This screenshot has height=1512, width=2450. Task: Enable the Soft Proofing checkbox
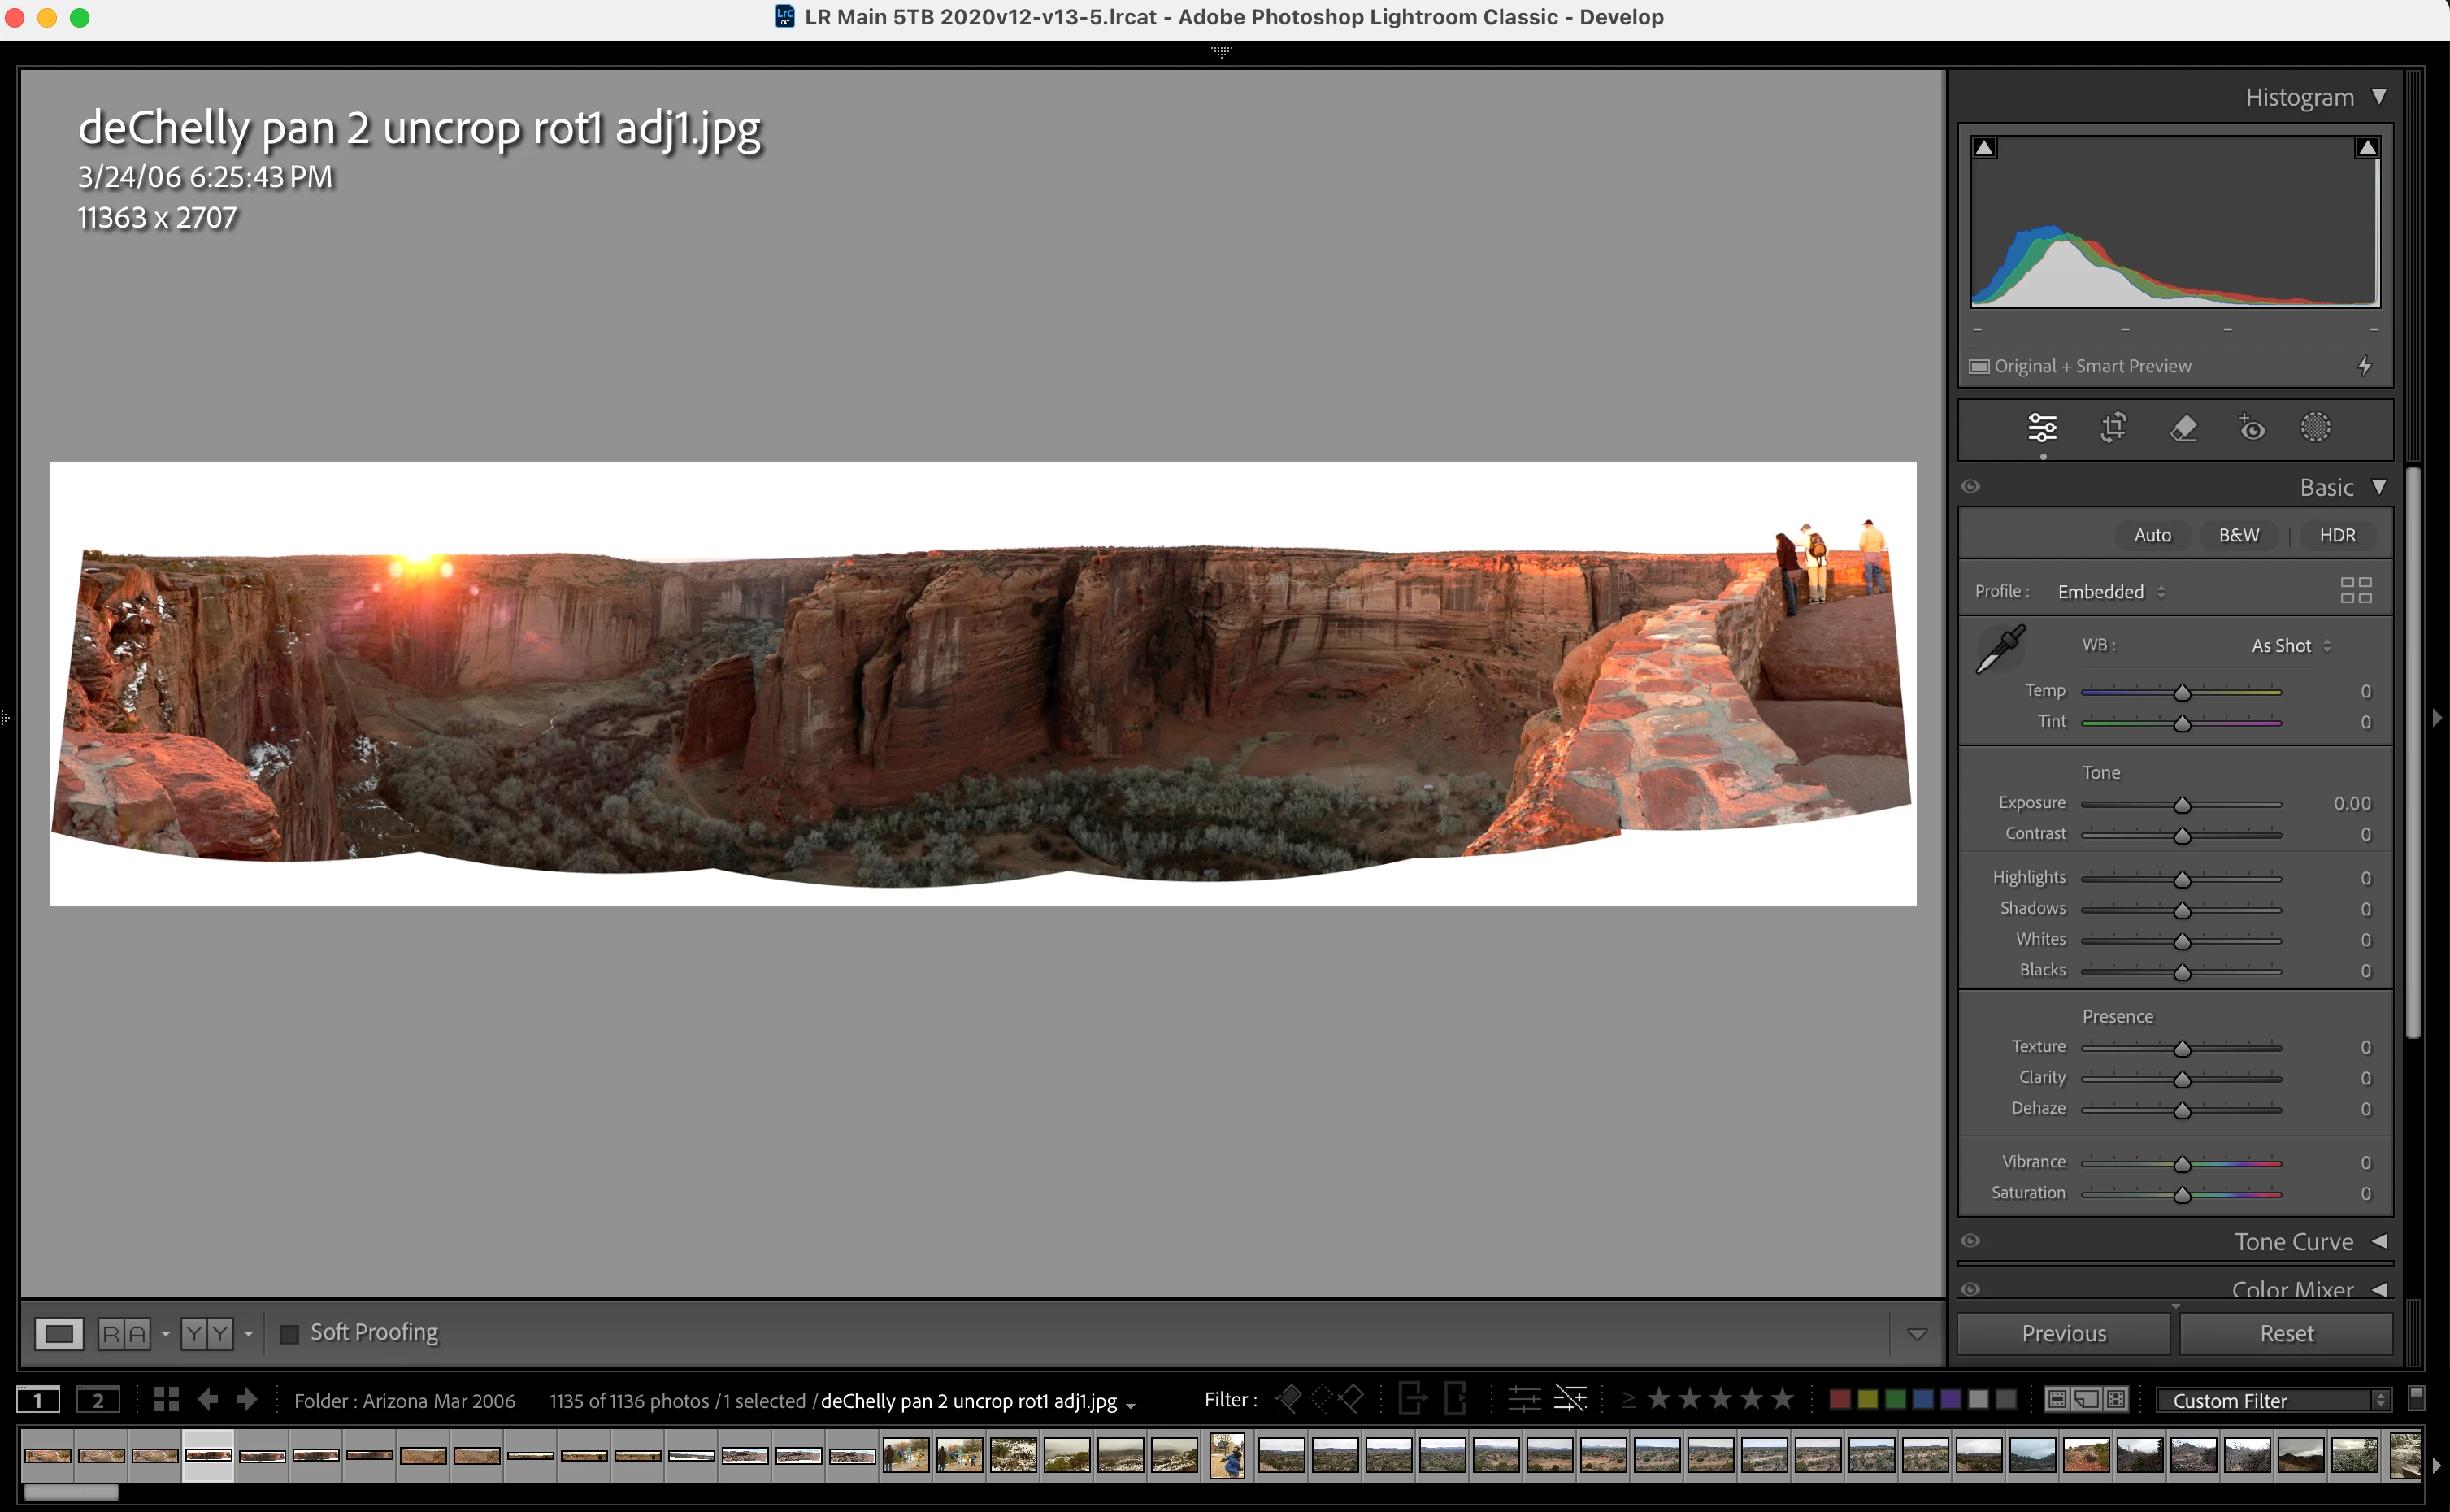coord(289,1334)
